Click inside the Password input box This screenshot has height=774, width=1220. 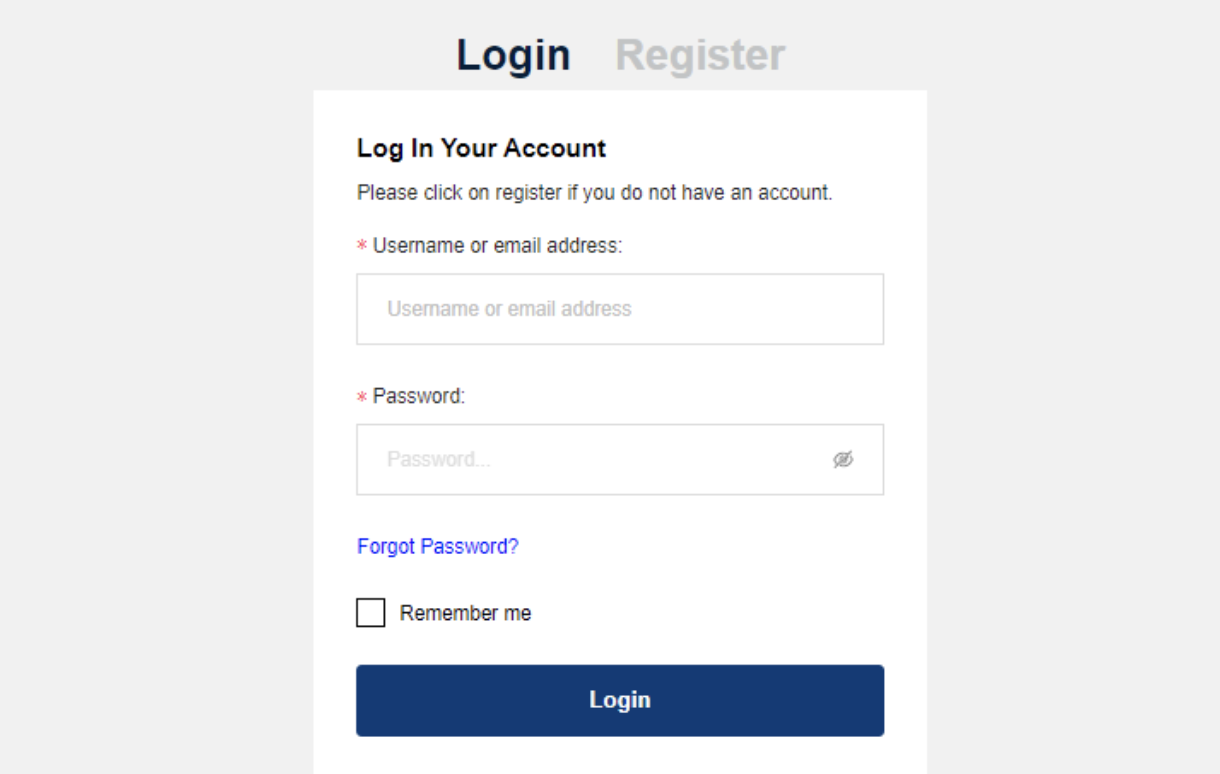tap(600, 459)
